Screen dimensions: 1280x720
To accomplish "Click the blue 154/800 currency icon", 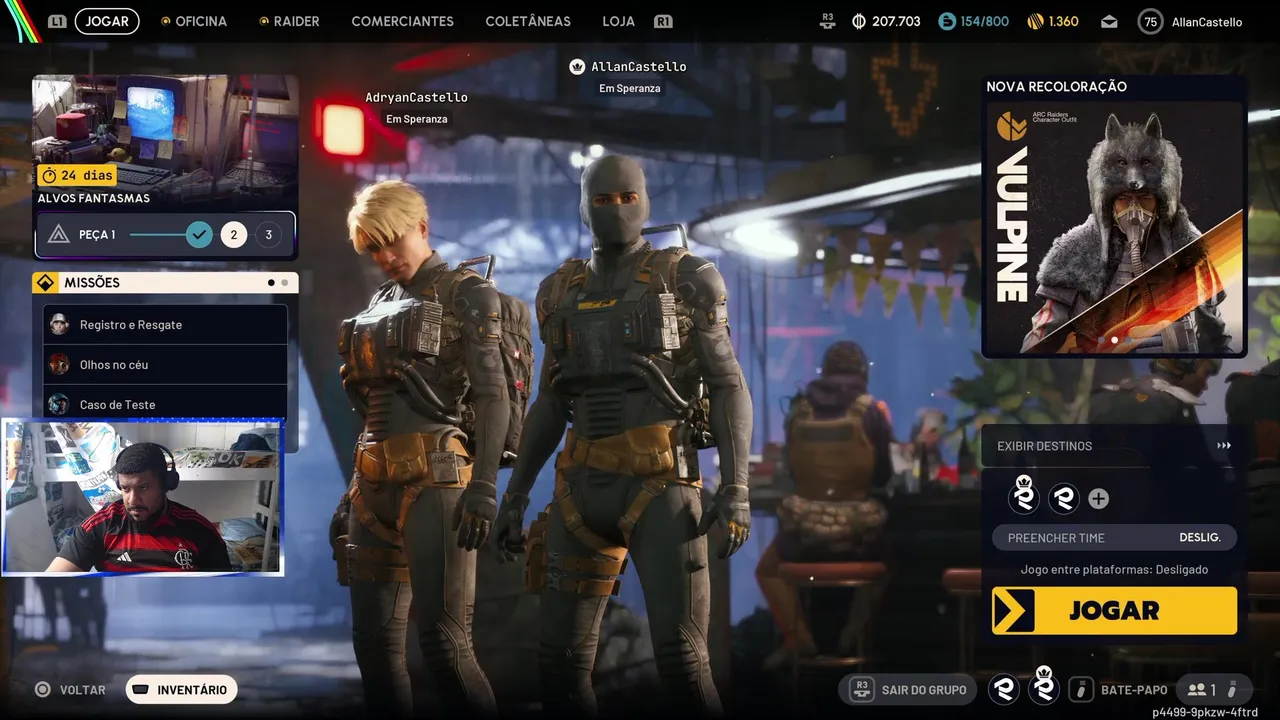I will tap(947, 21).
